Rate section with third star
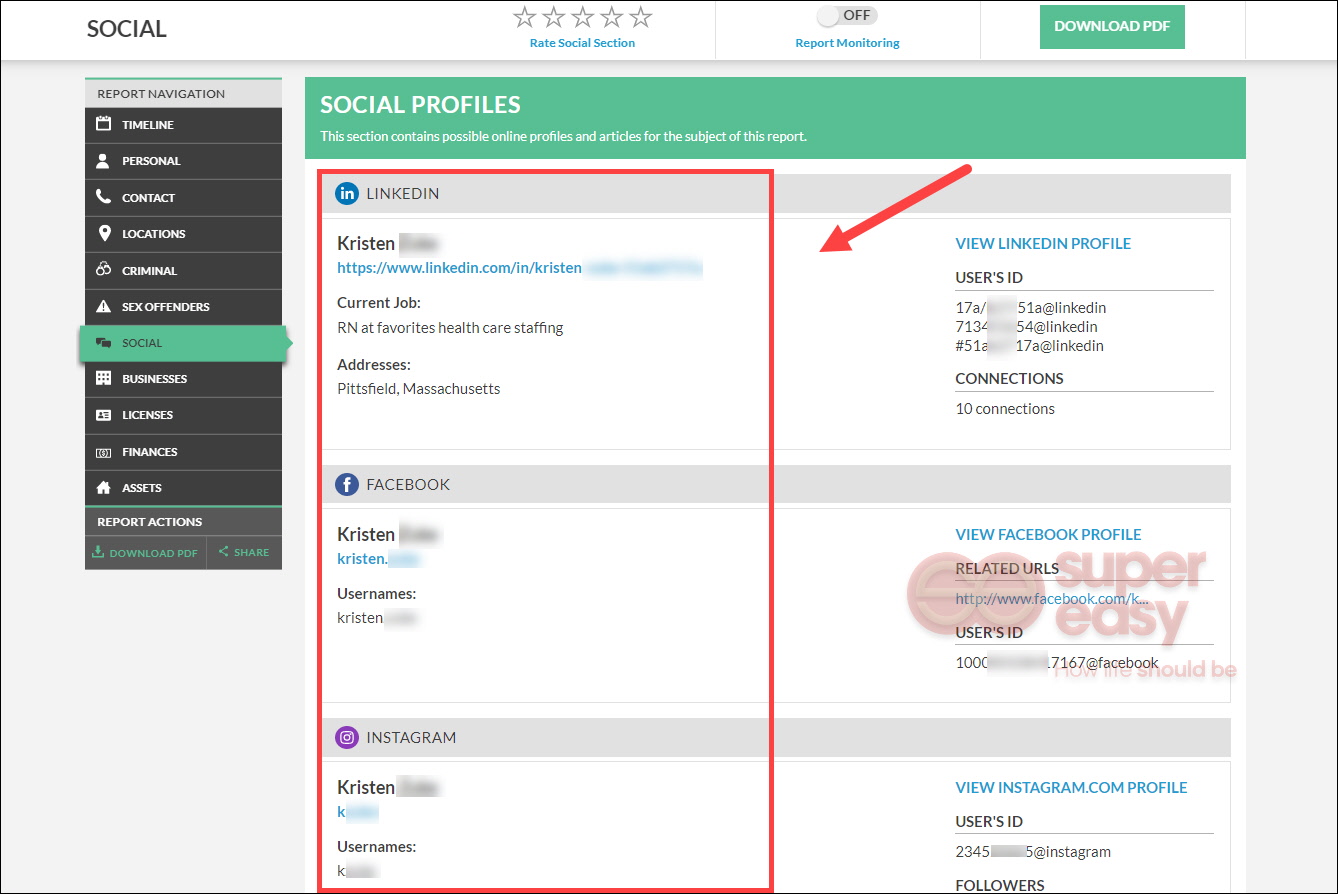The image size is (1338, 894). point(582,17)
